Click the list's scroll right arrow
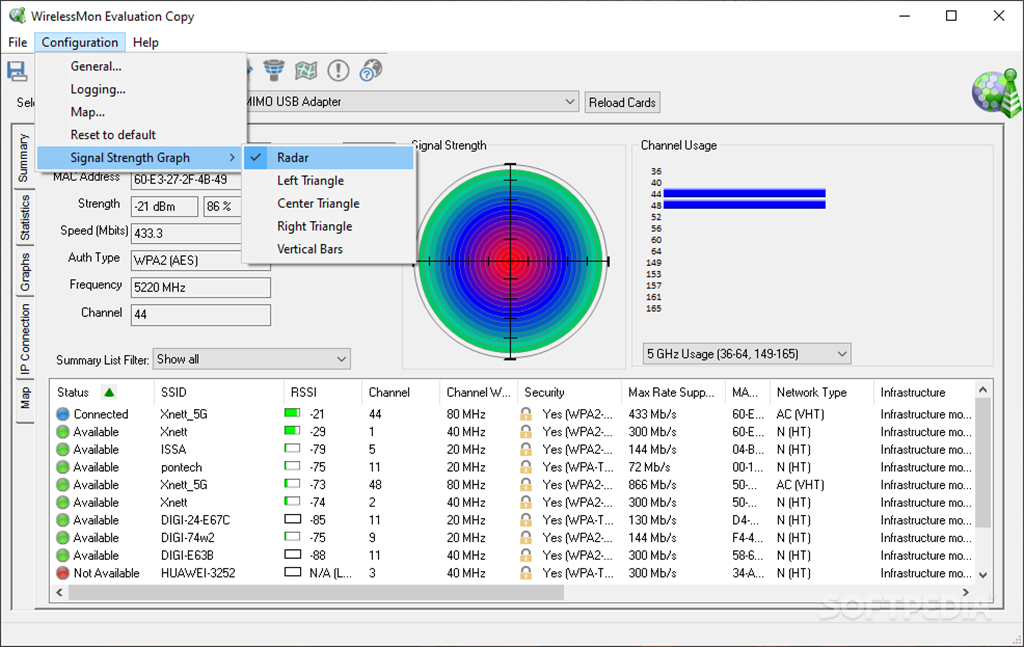Viewport: 1024px width, 647px height. pyautogui.click(x=965, y=592)
